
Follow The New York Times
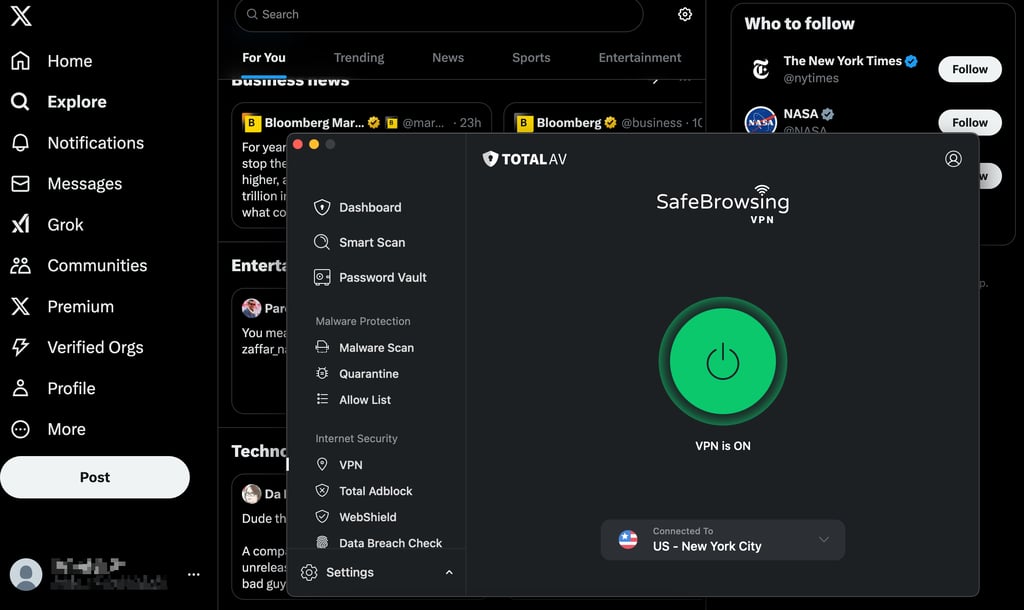970,69
